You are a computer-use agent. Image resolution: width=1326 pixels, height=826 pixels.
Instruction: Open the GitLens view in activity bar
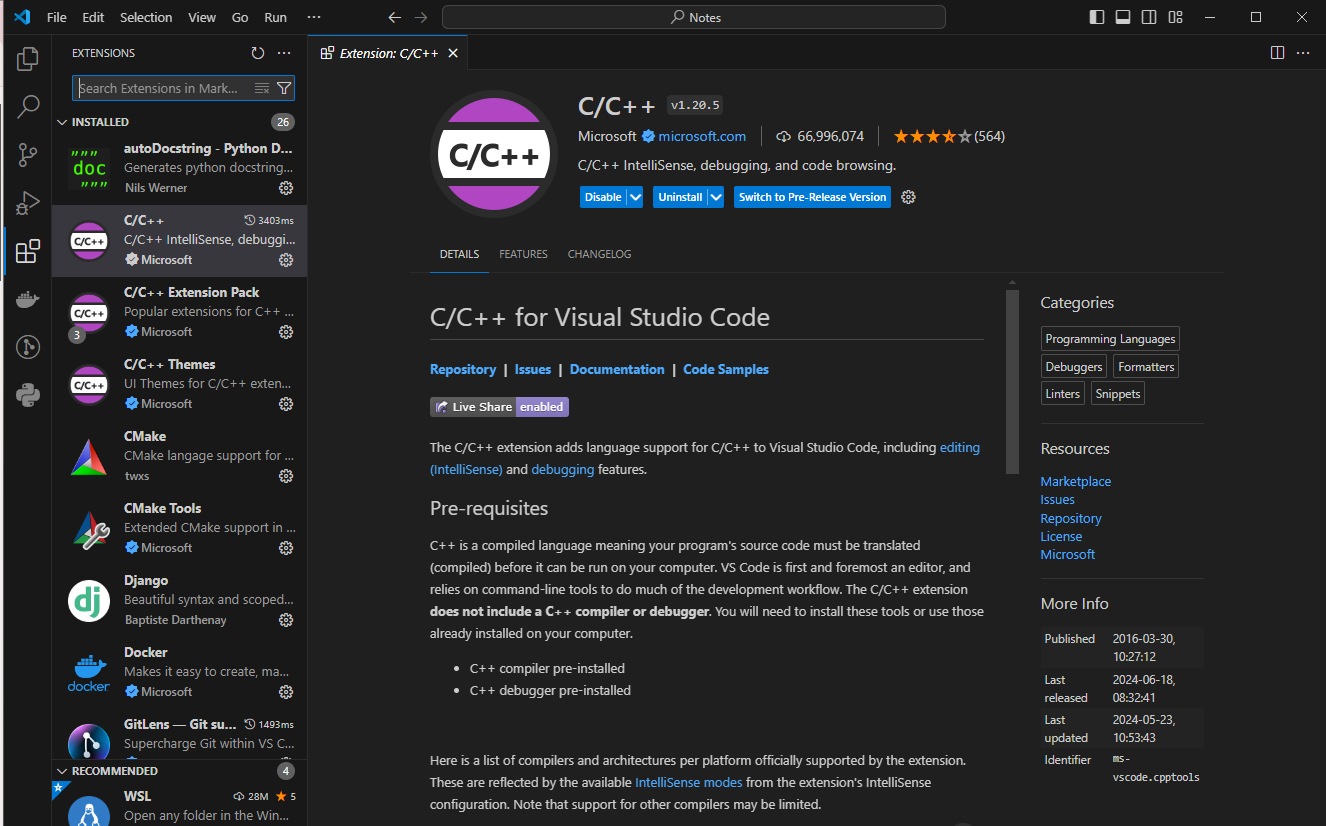click(x=28, y=347)
